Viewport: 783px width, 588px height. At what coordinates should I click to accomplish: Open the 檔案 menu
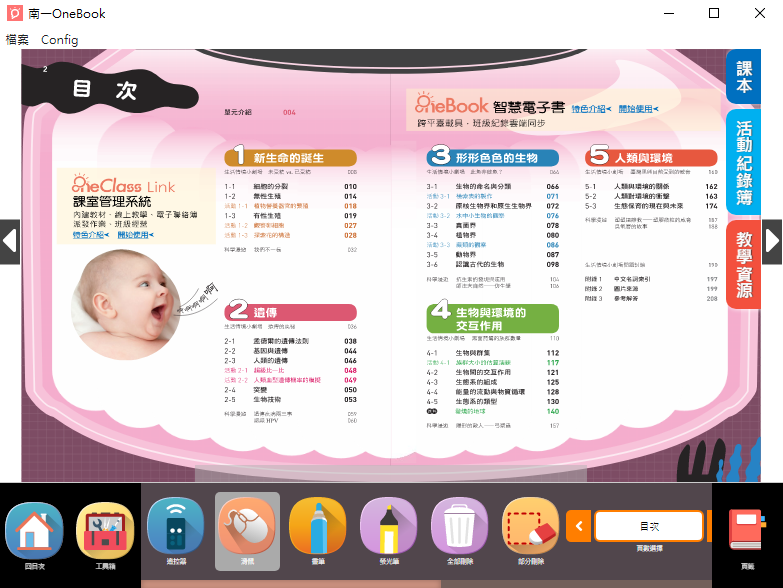click(x=17, y=39)
